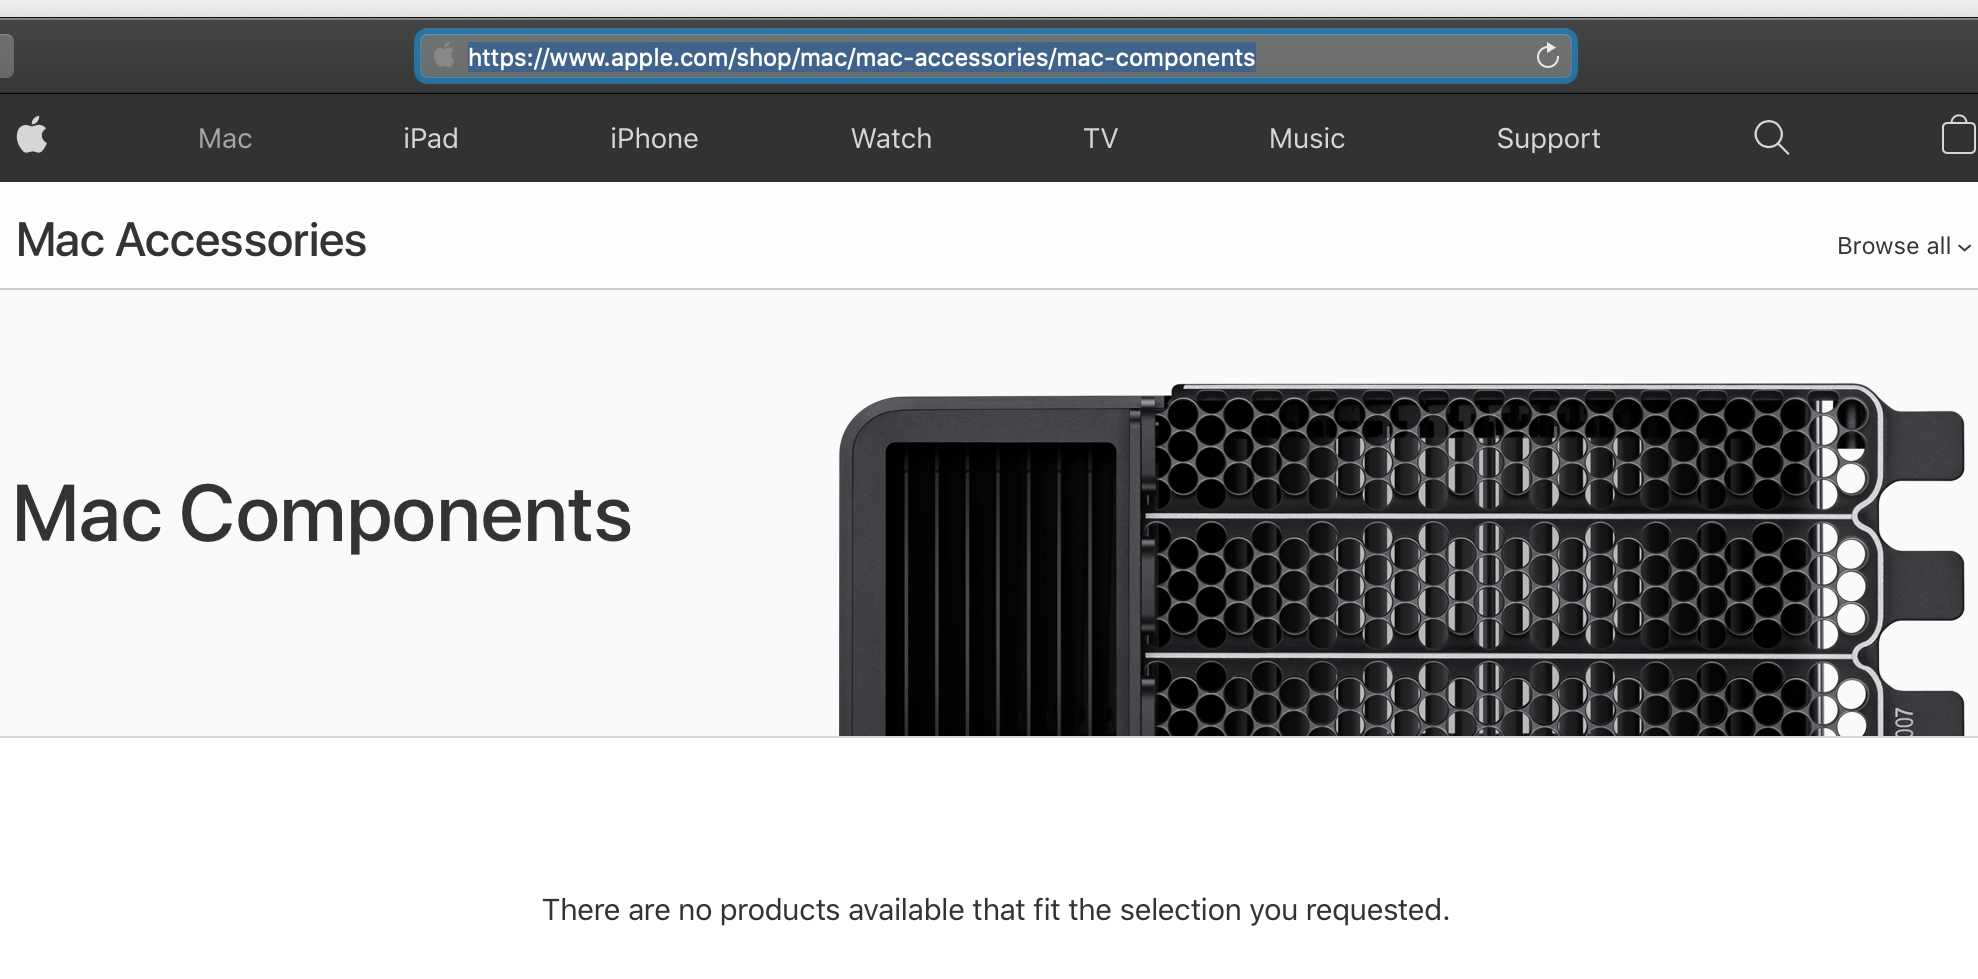Go to the iPad section
This screenshot has width=1978, height=979.
point(431,138)
